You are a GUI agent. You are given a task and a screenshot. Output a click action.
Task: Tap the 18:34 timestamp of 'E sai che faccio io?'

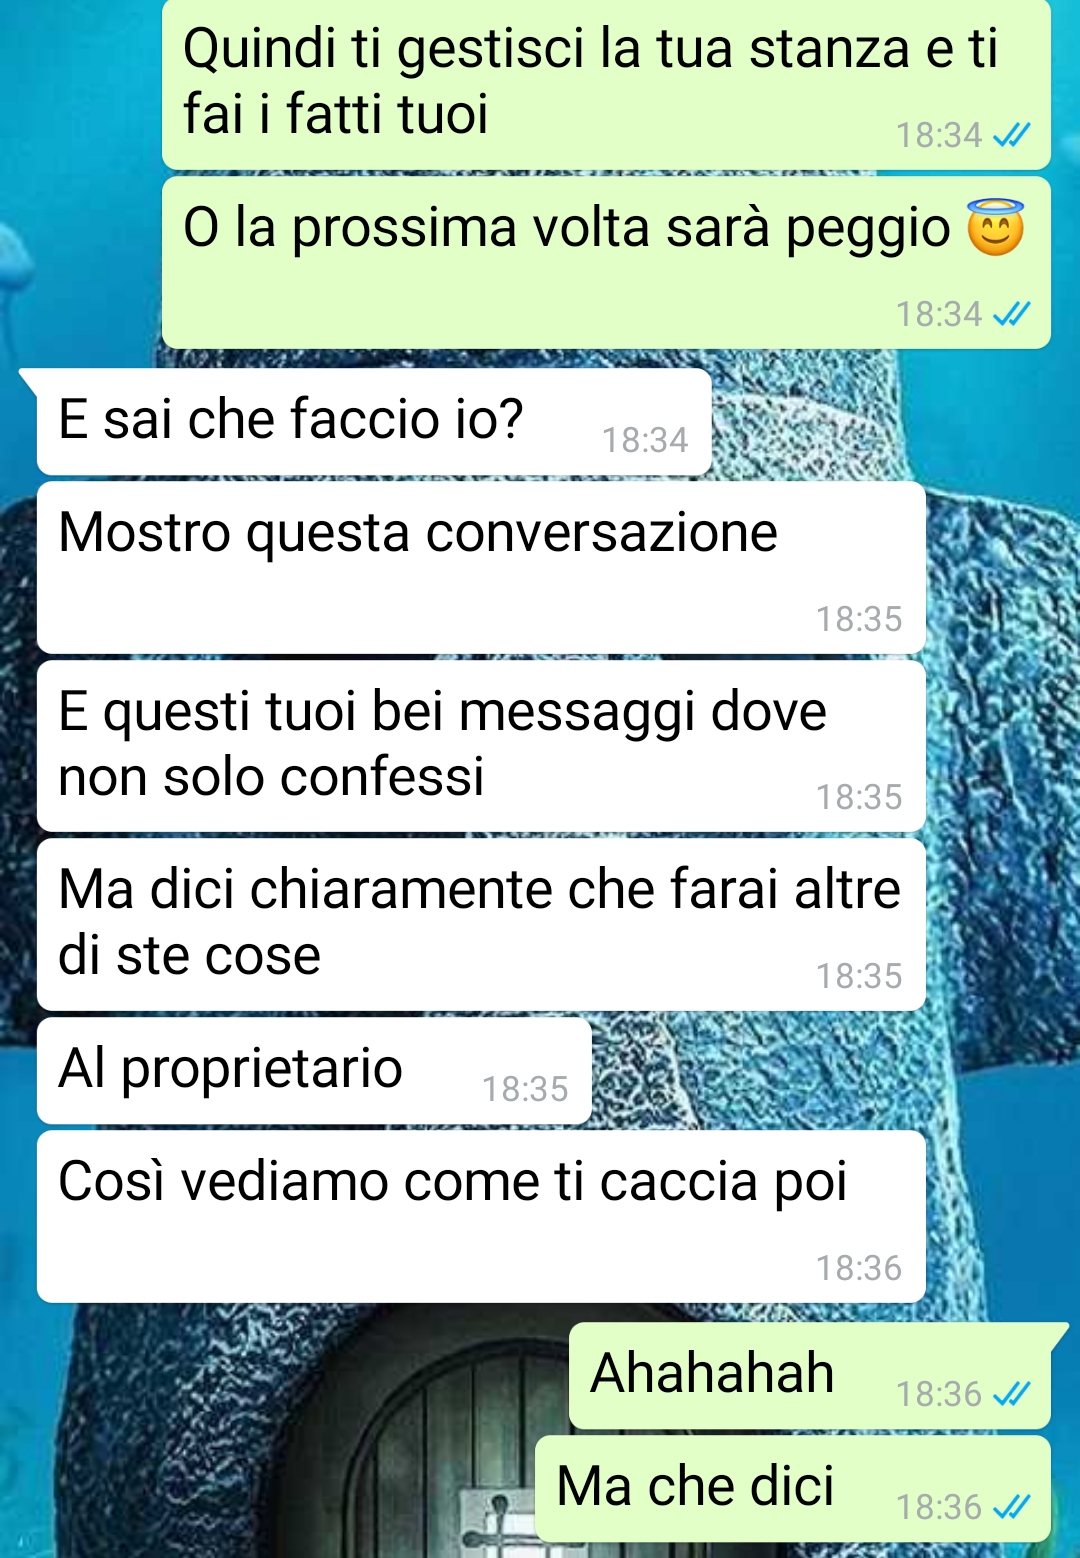pos(645,440)
